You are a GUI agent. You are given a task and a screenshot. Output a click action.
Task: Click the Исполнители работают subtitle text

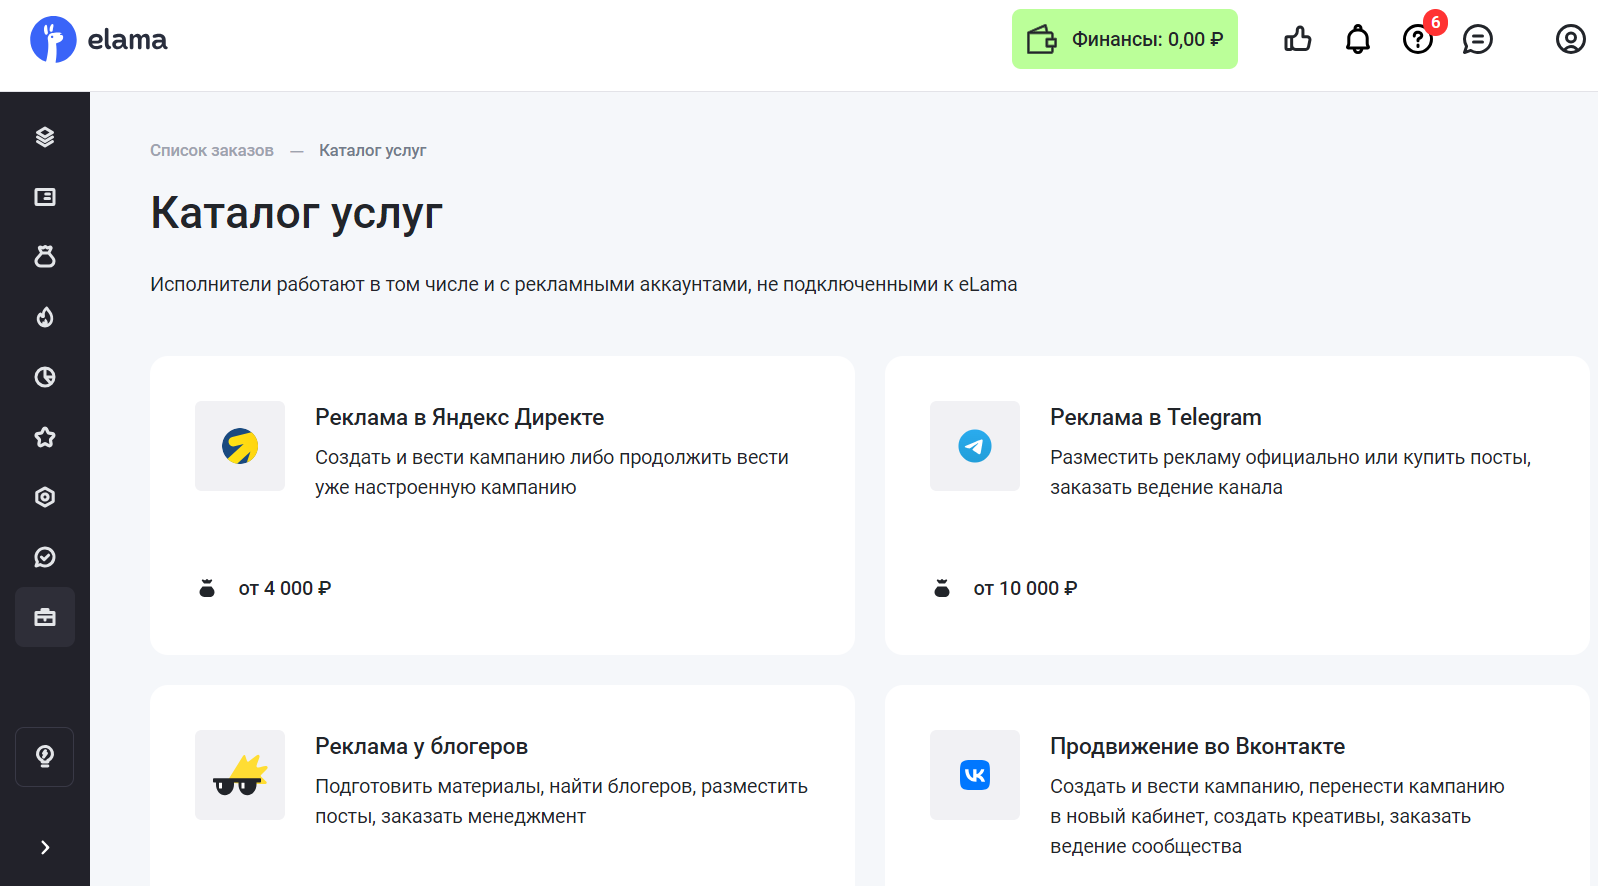(584, 284)
